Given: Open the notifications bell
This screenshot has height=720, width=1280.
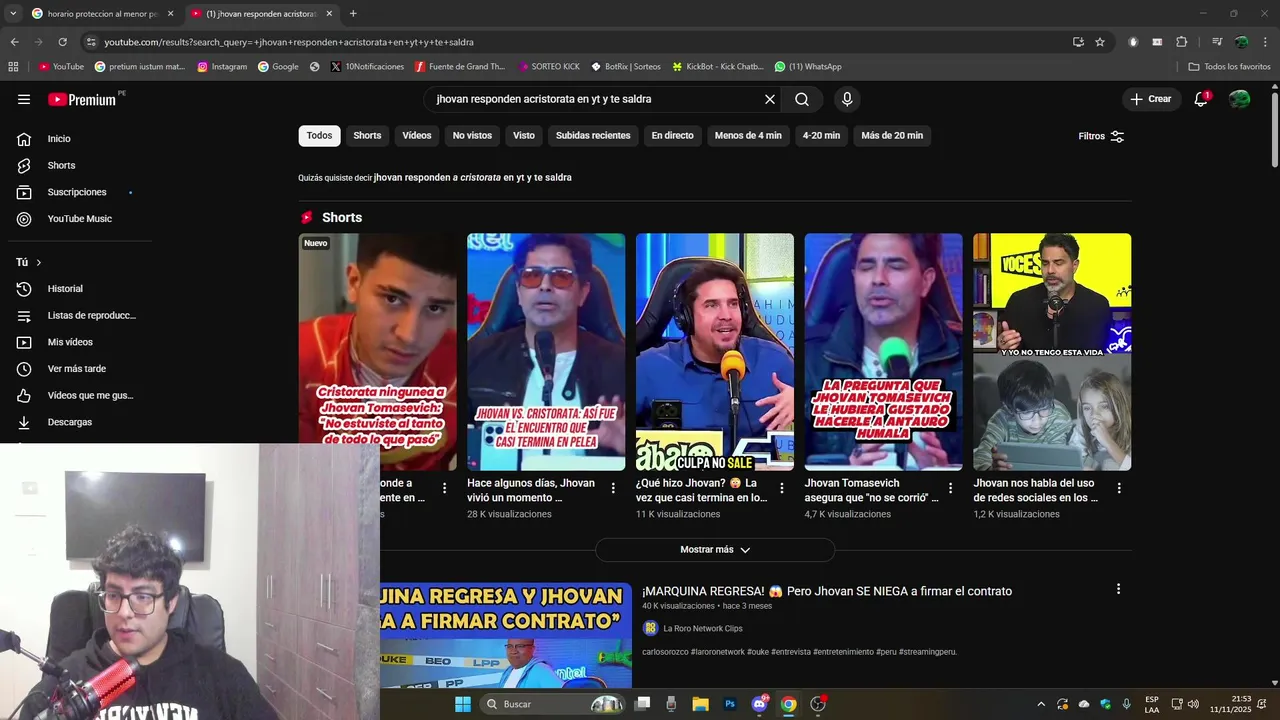Looking at the screenshot, I should point(1201,99).
